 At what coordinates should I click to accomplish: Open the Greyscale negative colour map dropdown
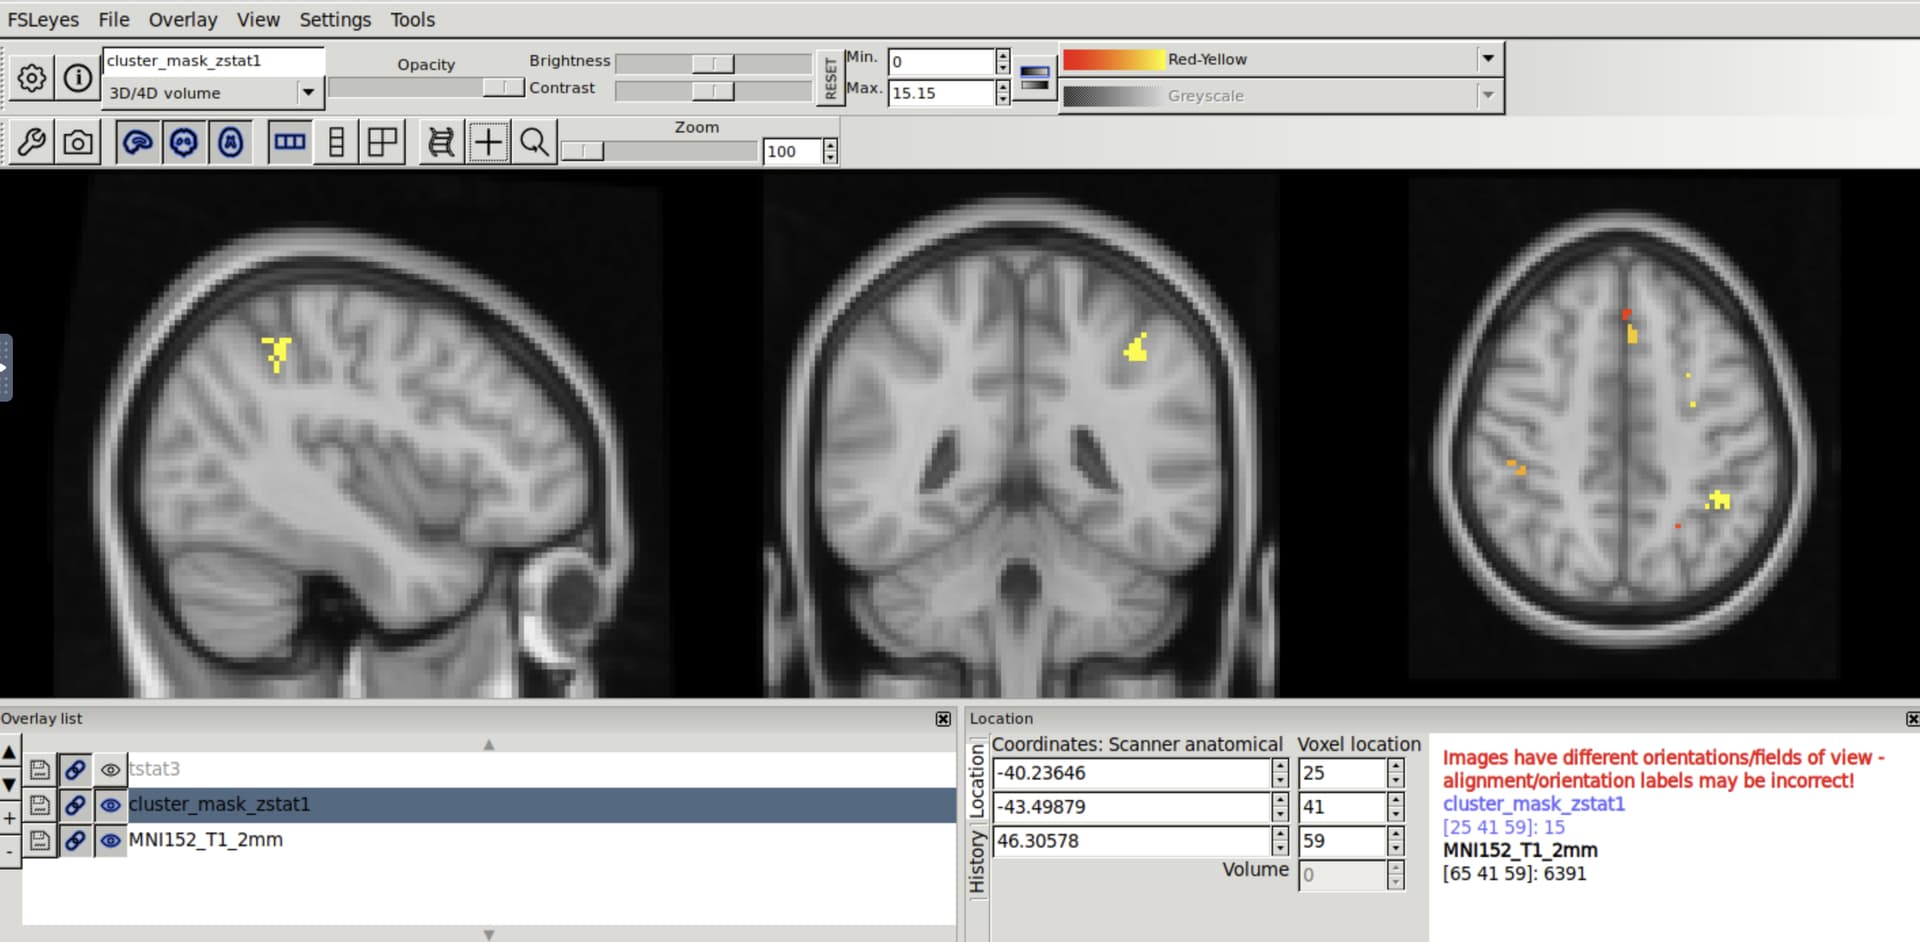[x=1488, y=96]
